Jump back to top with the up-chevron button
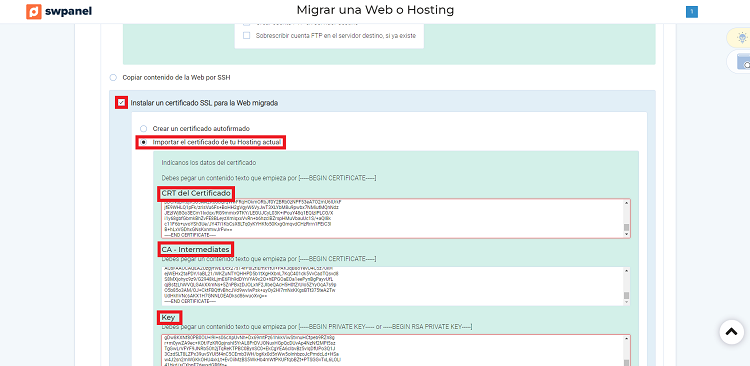The width and height of the screenshot is (750, 366). [731, 332]
